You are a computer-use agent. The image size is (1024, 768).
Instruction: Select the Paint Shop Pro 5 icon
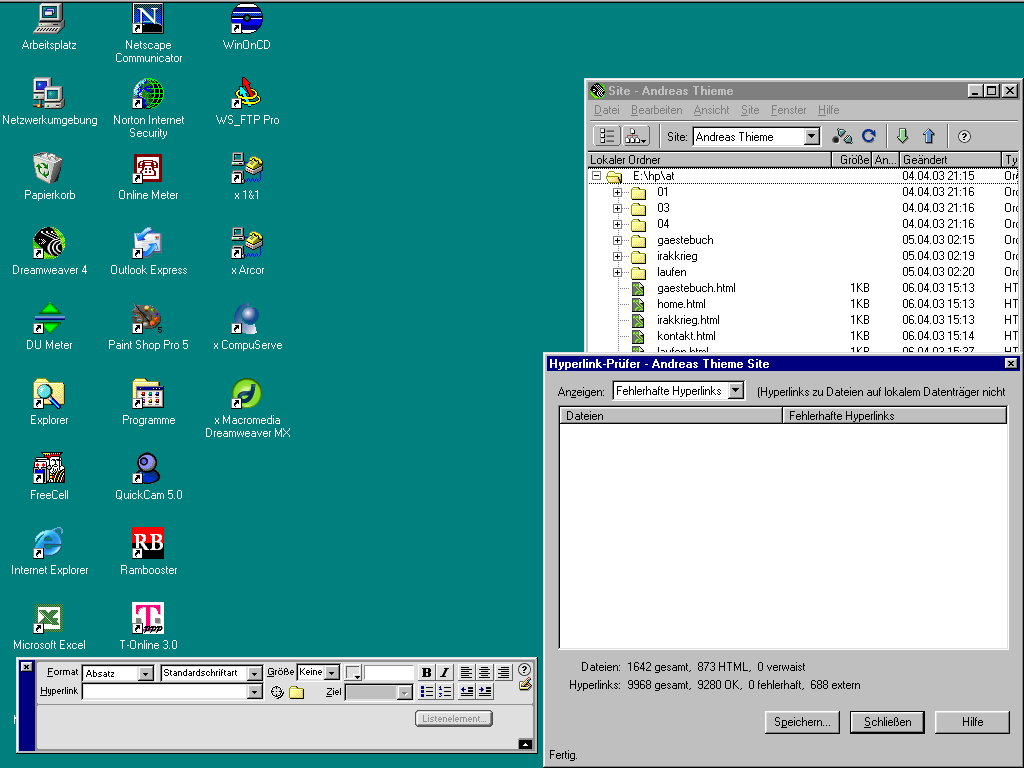coord(148,327)
